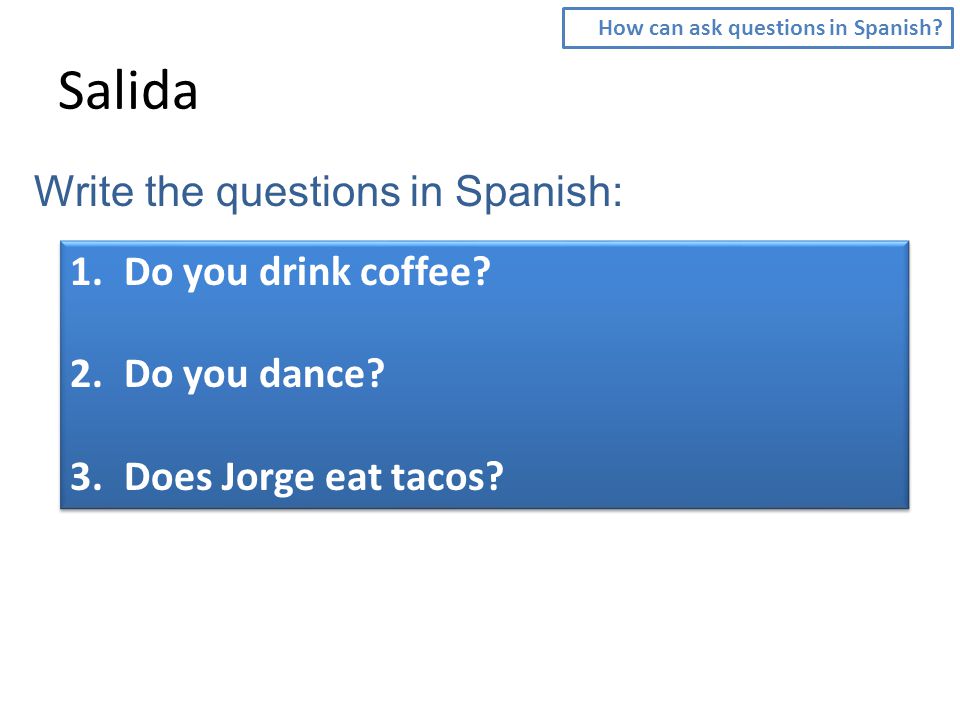Image resolution: width=960 pixels, height=720 pixels.
Task: Click the word "Does" in question three
Action: (167, 476)
